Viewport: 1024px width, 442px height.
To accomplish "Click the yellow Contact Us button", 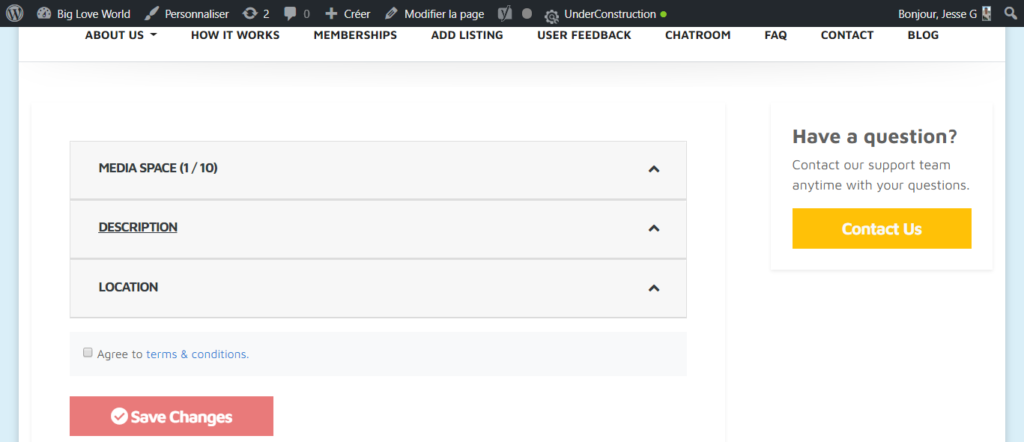I will click(x=881, y=229).
